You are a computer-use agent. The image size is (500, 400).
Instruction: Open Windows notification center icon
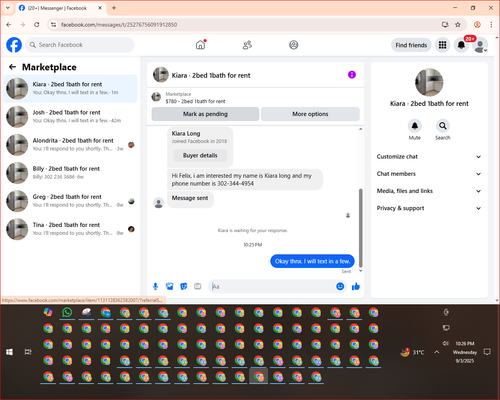[487, 352]
